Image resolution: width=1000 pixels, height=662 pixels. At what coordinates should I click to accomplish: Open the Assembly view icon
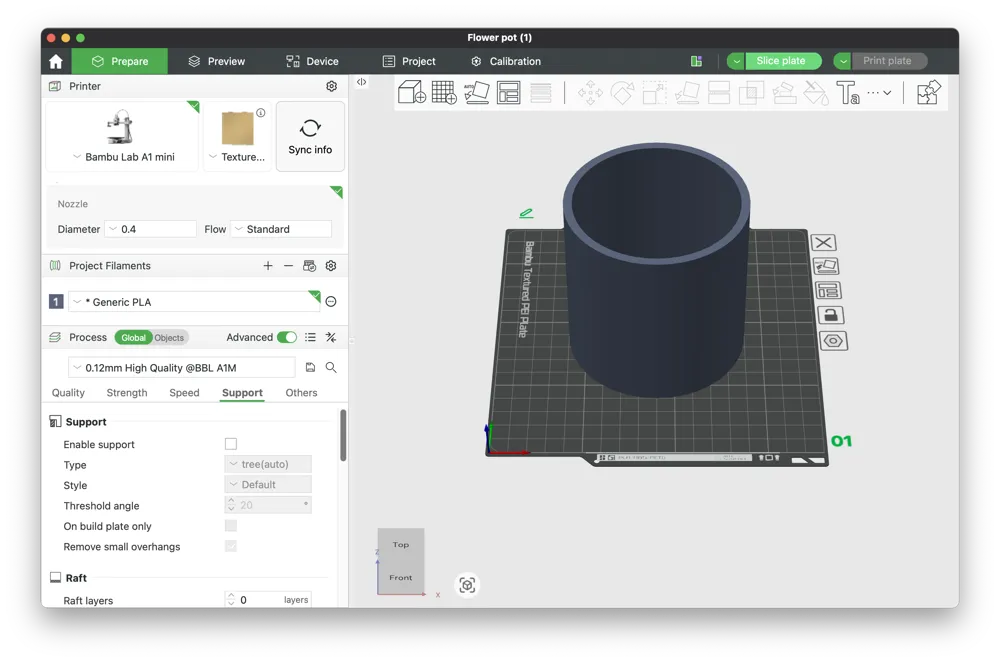tap(929, 92)
